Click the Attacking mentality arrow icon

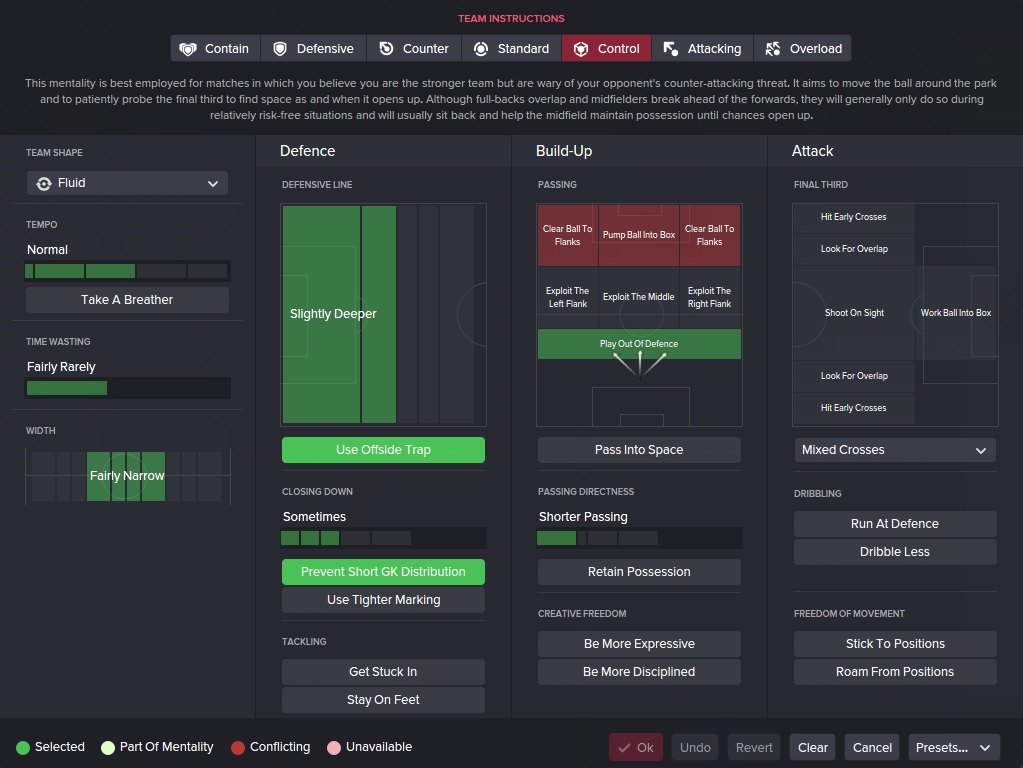[x=671, y=49]
